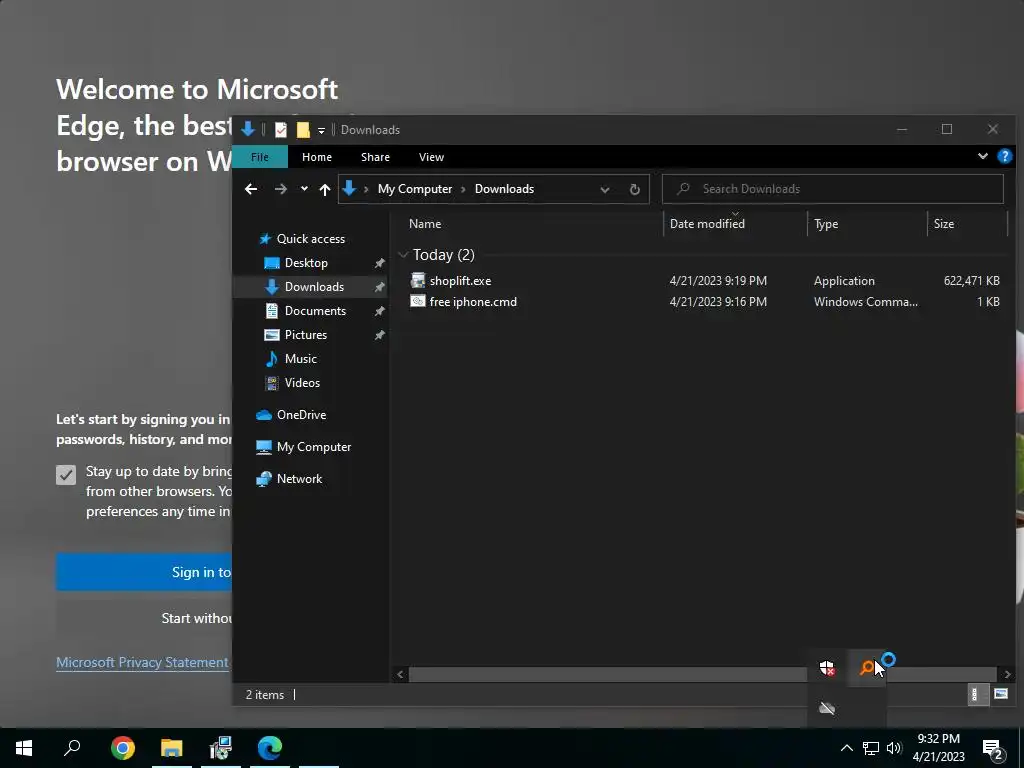This screenshot has height=768, width=1024.
Task: Click the horizontal scrollbar left arrow
Action: coord(400,675)
